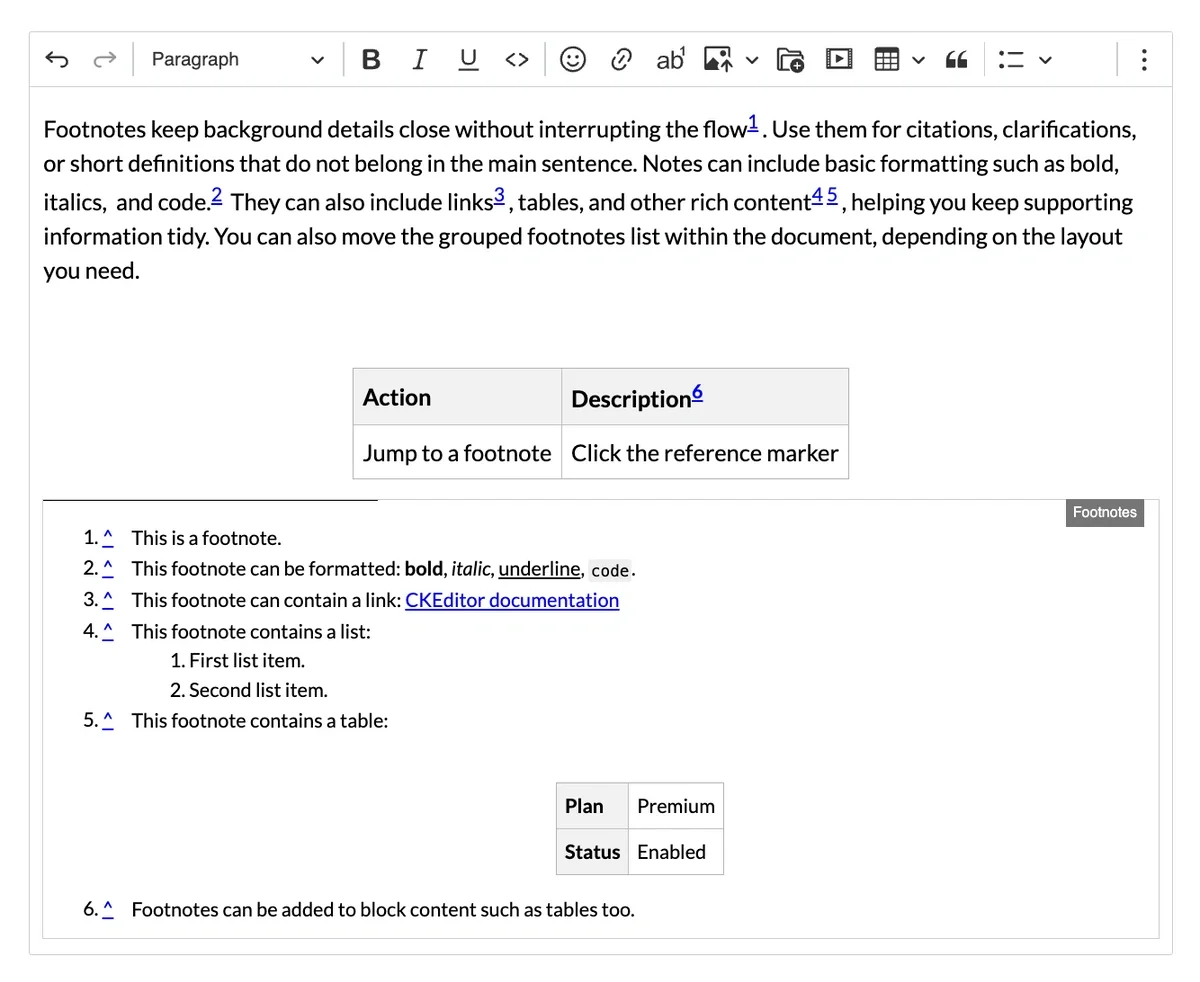Image resolution: width=1200 pixels, height=982 pixels.
Task: Open the bulleted list options dropdown
Action: click(1045, 60)
